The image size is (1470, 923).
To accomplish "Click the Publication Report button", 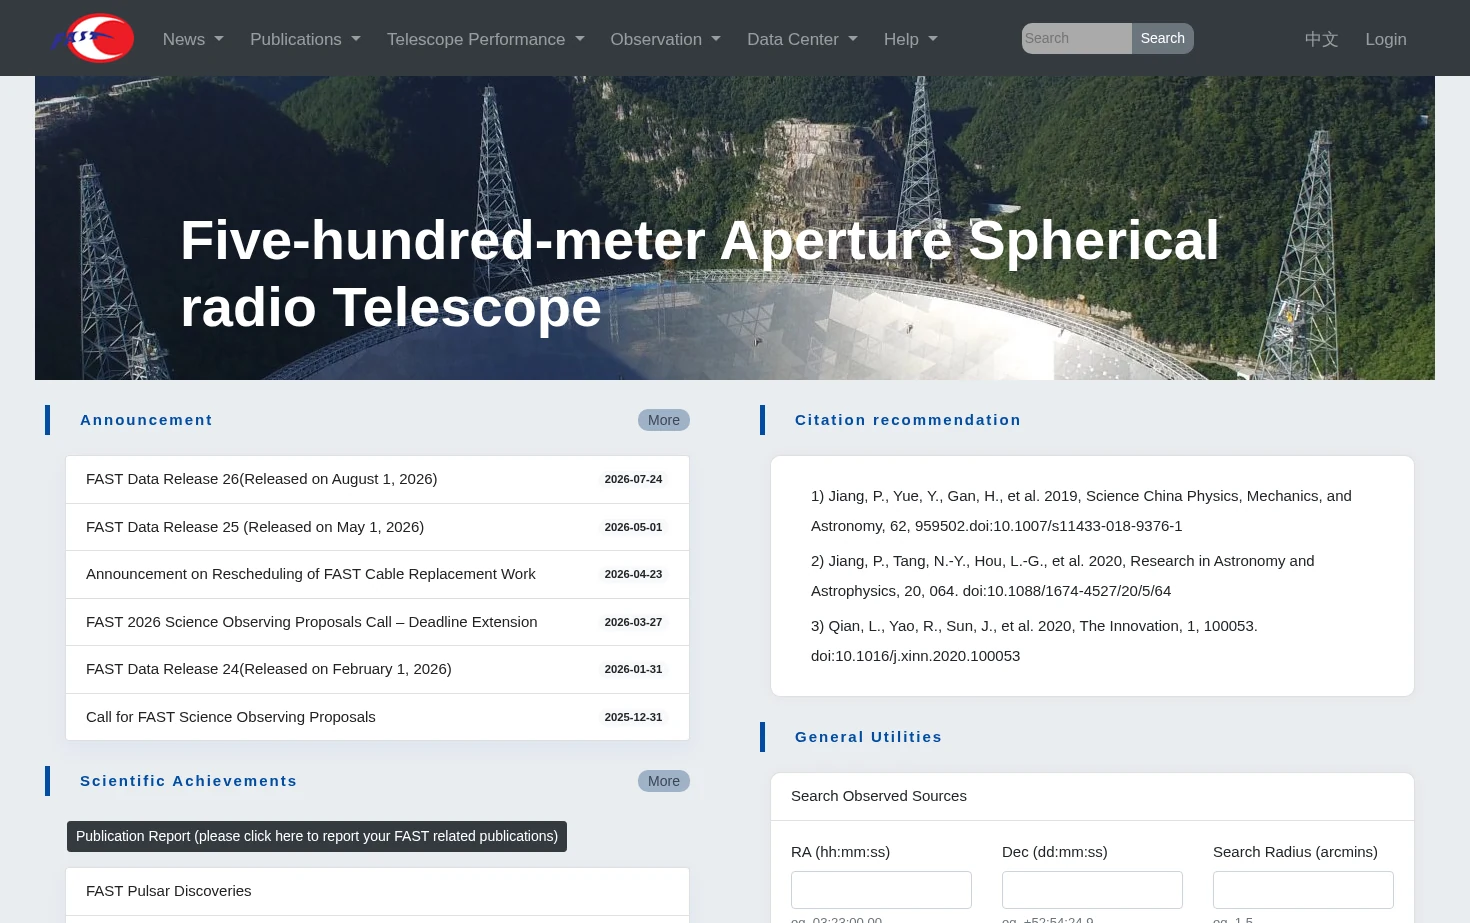I will coord(317,836).
